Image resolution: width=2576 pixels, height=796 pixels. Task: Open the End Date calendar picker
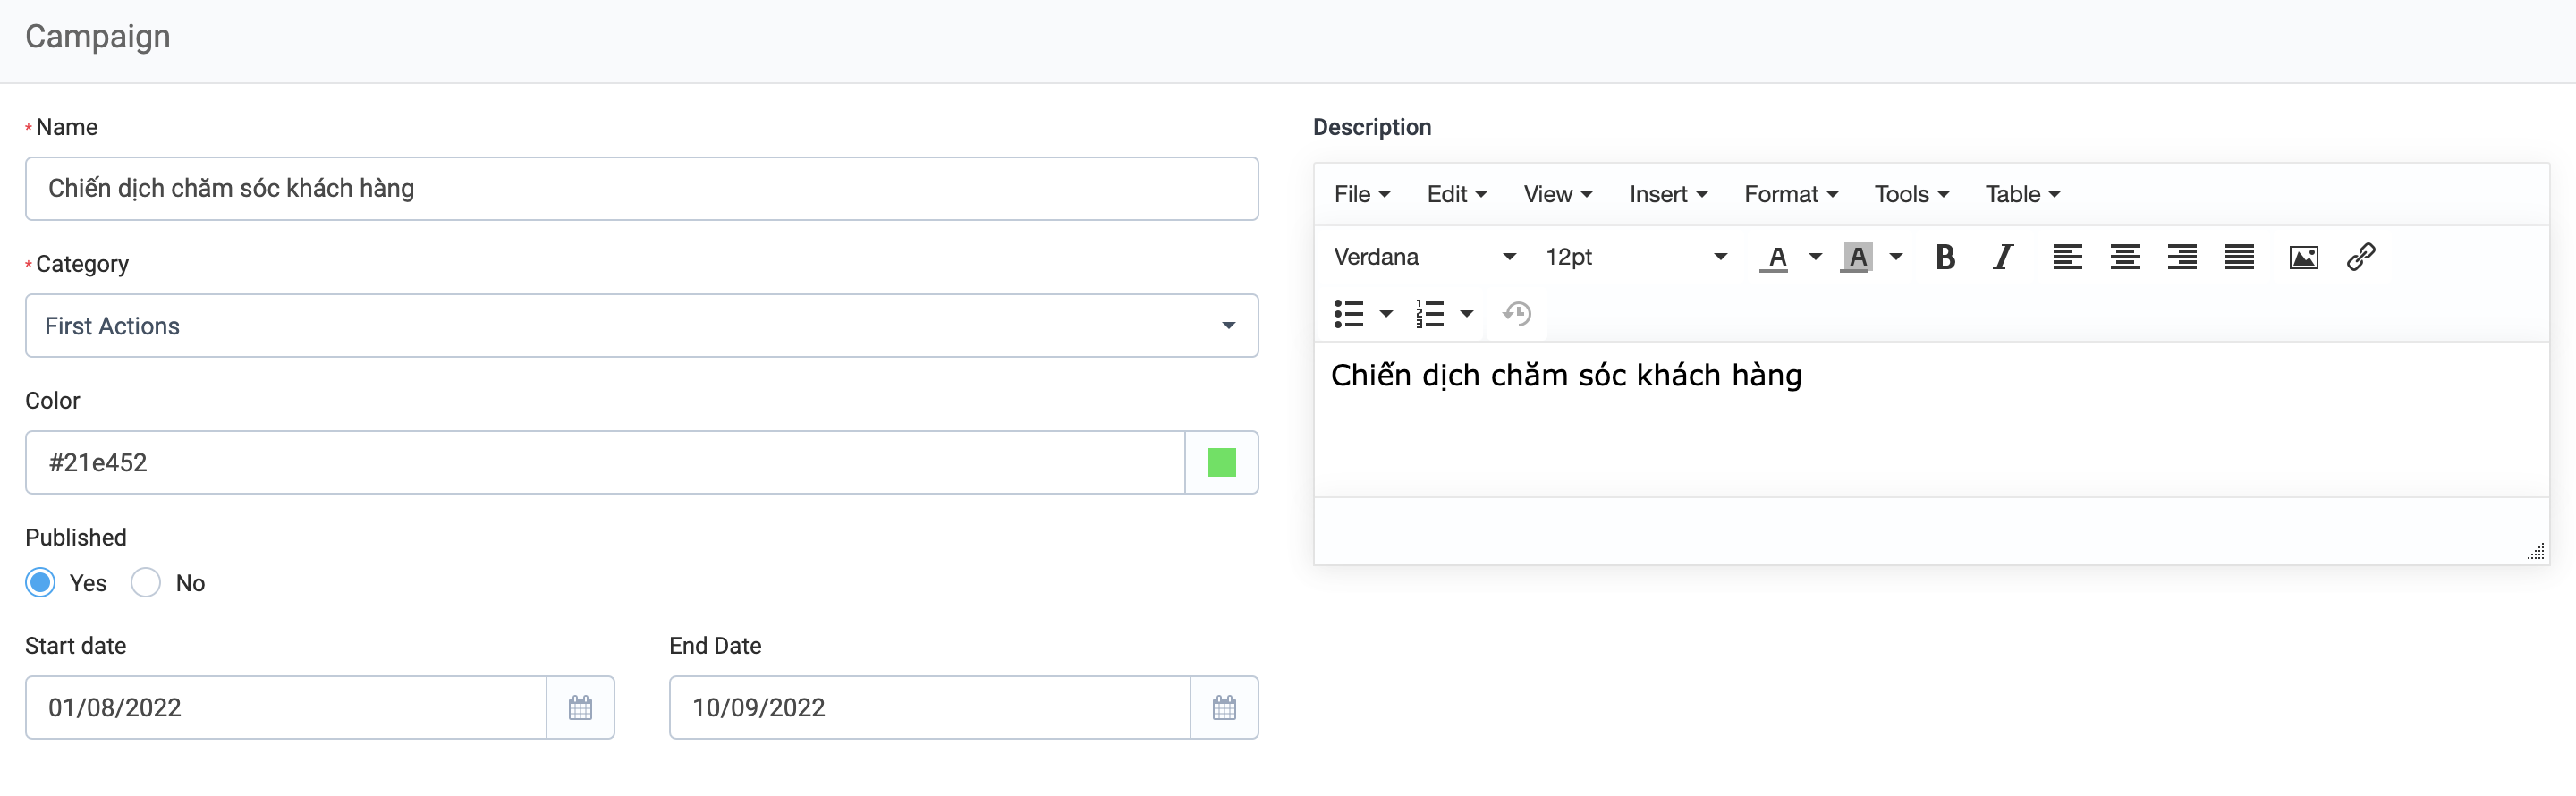click(1224, 708)
